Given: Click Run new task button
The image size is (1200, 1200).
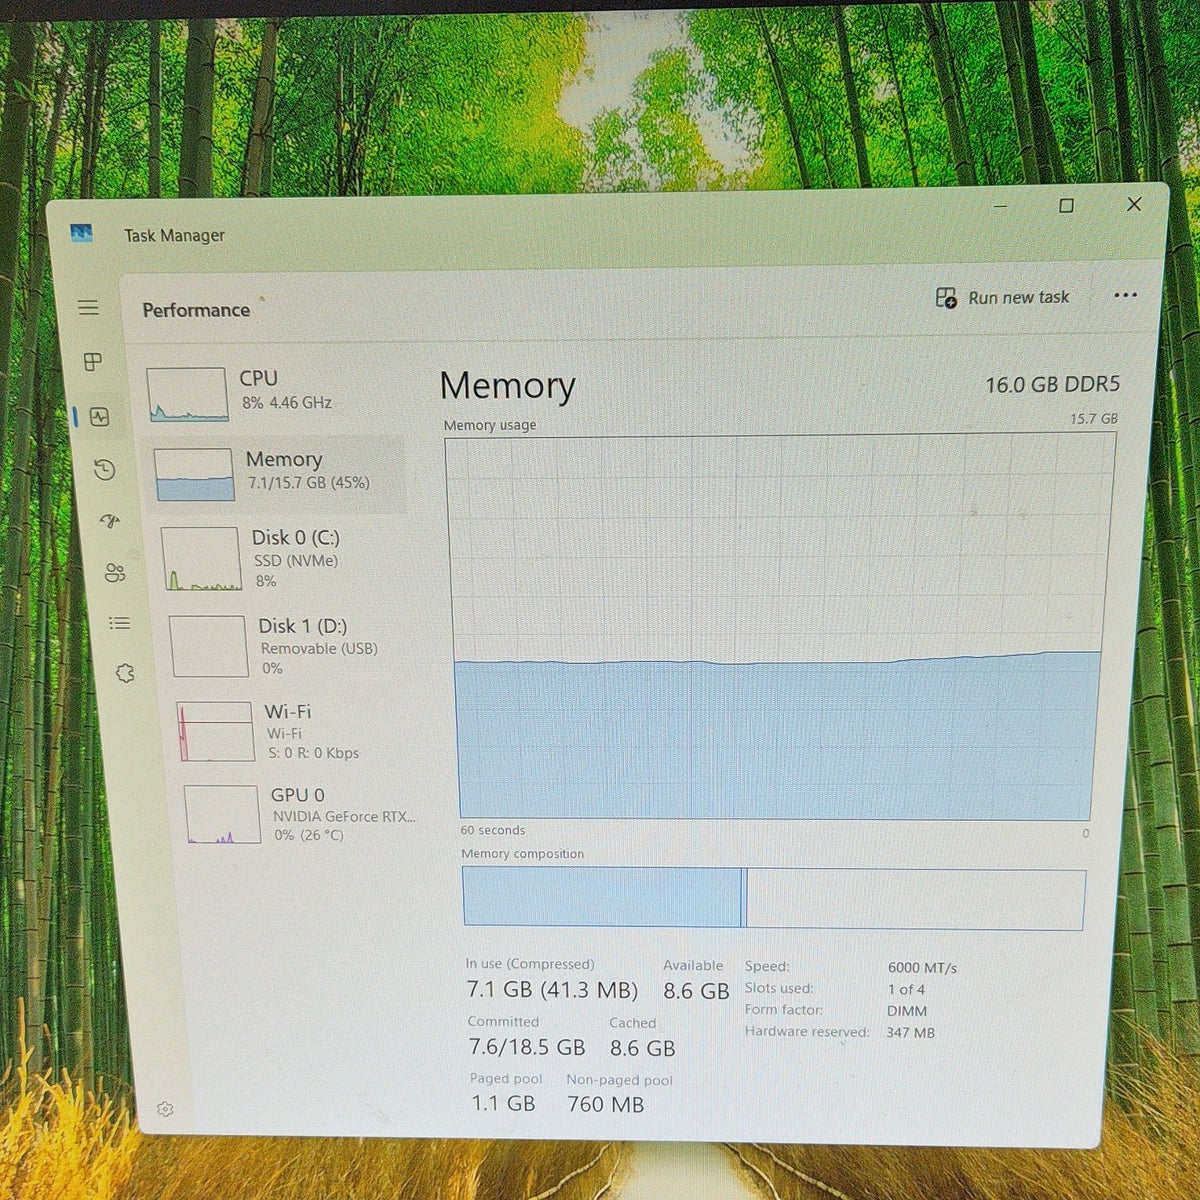Looking at the screenshot, I should pos(1003,297).
